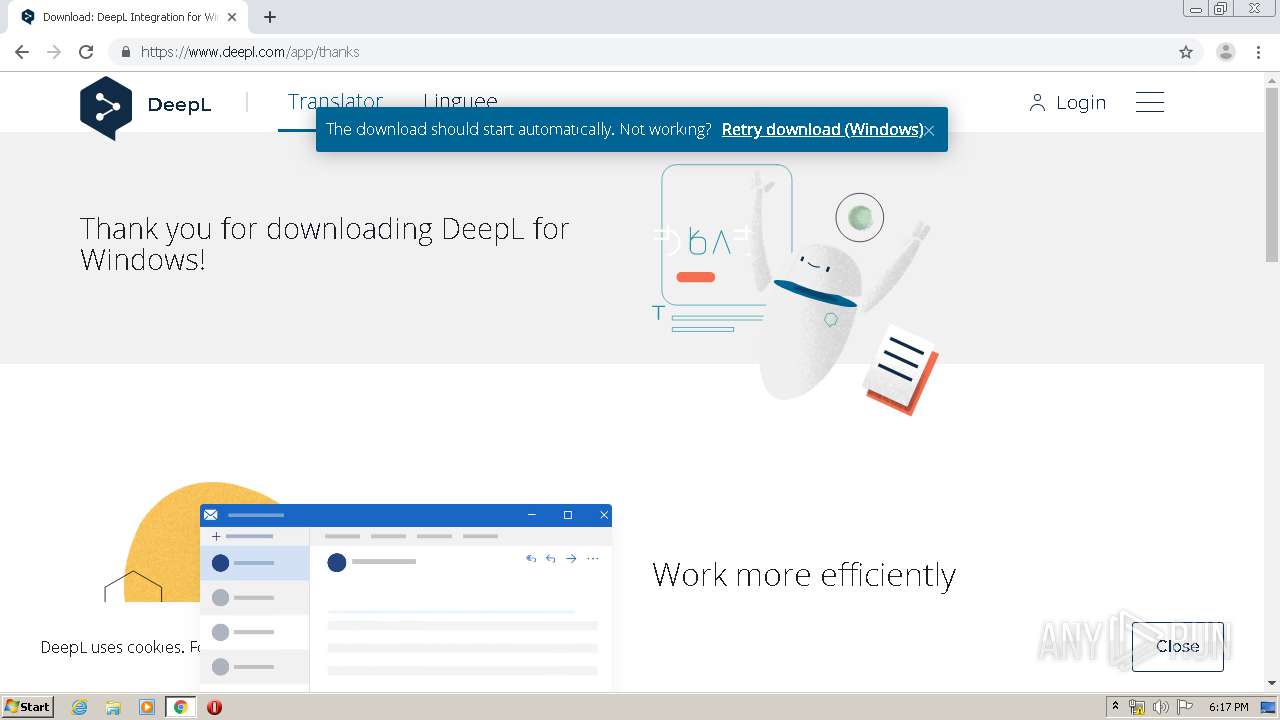The height and width of the screenshot is (720, 1280).
Task: Click the DeepL logo icon
Action: pos(106,107)
